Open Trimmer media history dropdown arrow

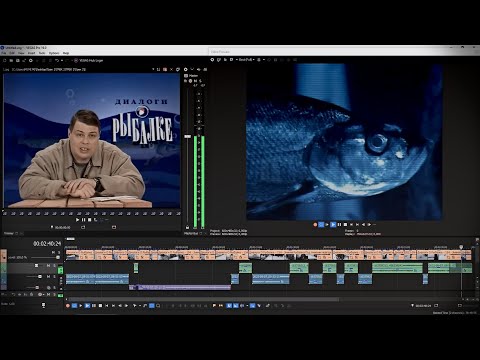point(153,69)
